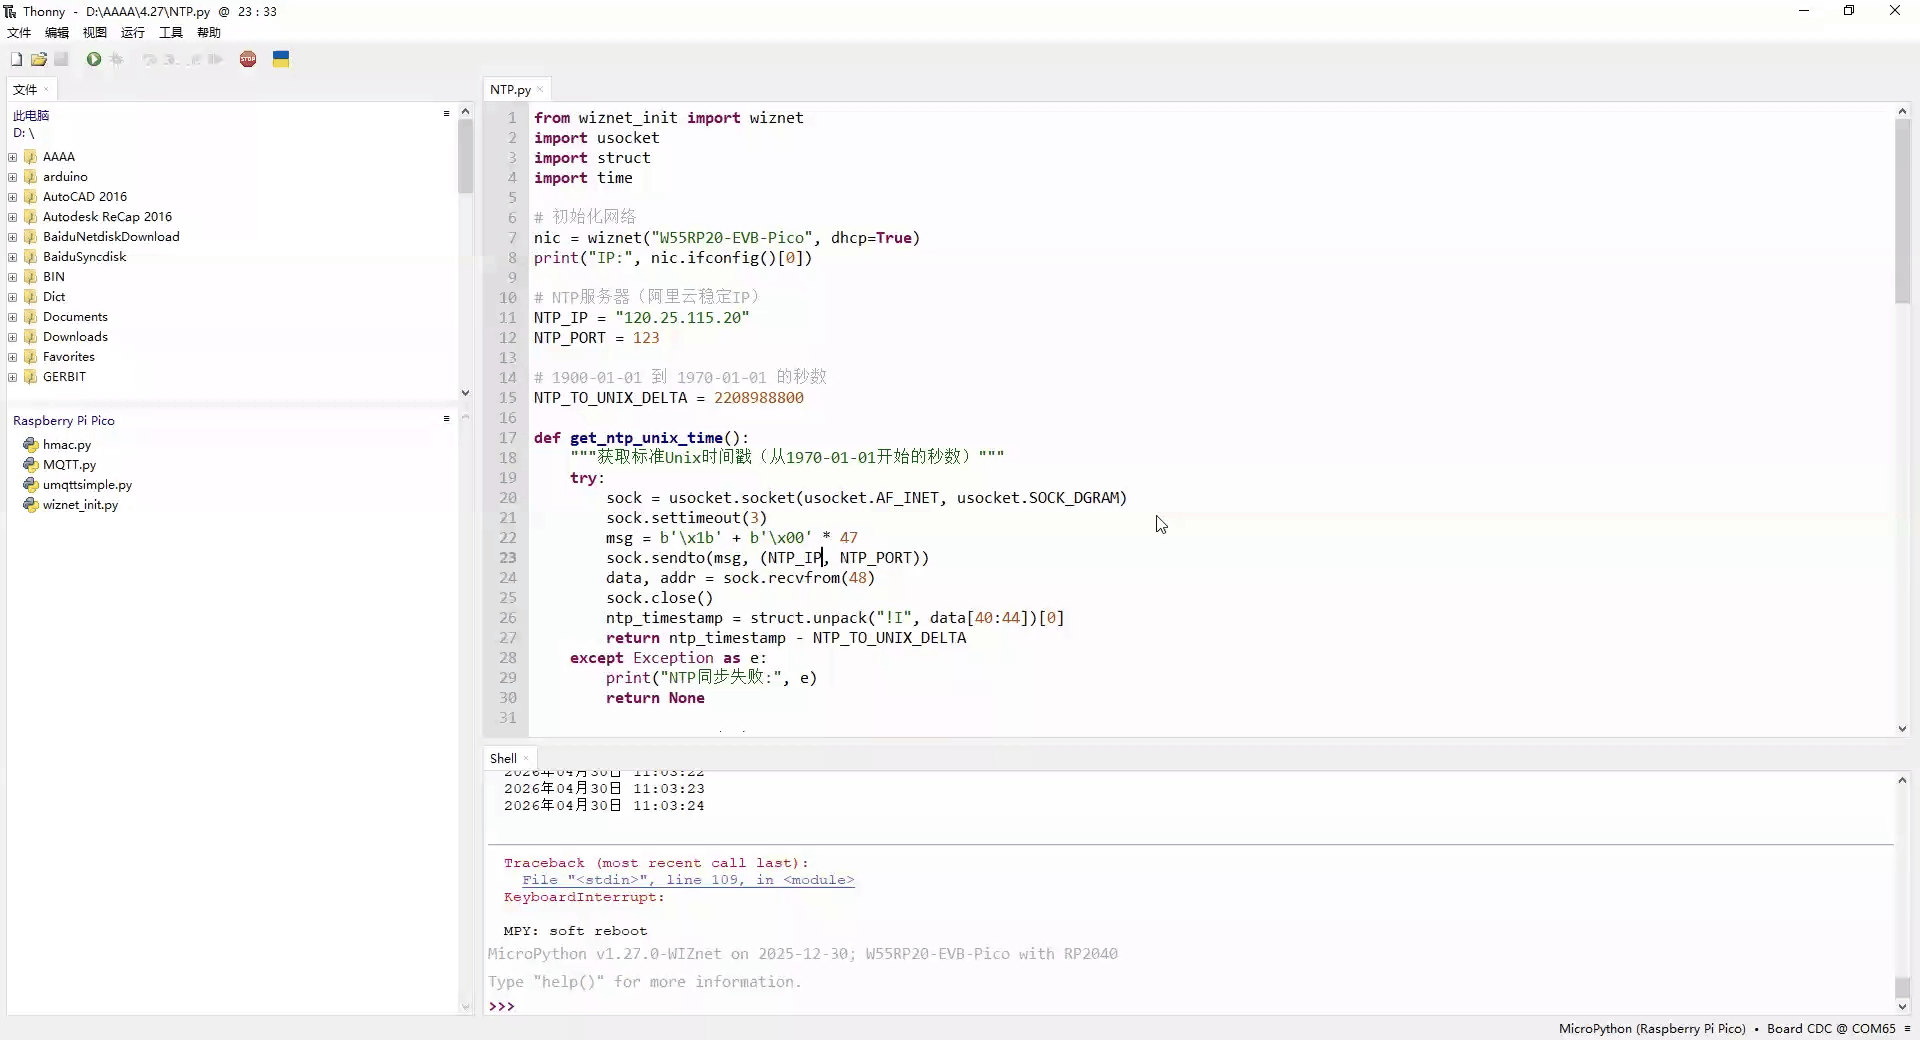Open a file using the folder icon
This screenshot has width=1920, height=1040.
pyautogui.click(x=39, y=60)
